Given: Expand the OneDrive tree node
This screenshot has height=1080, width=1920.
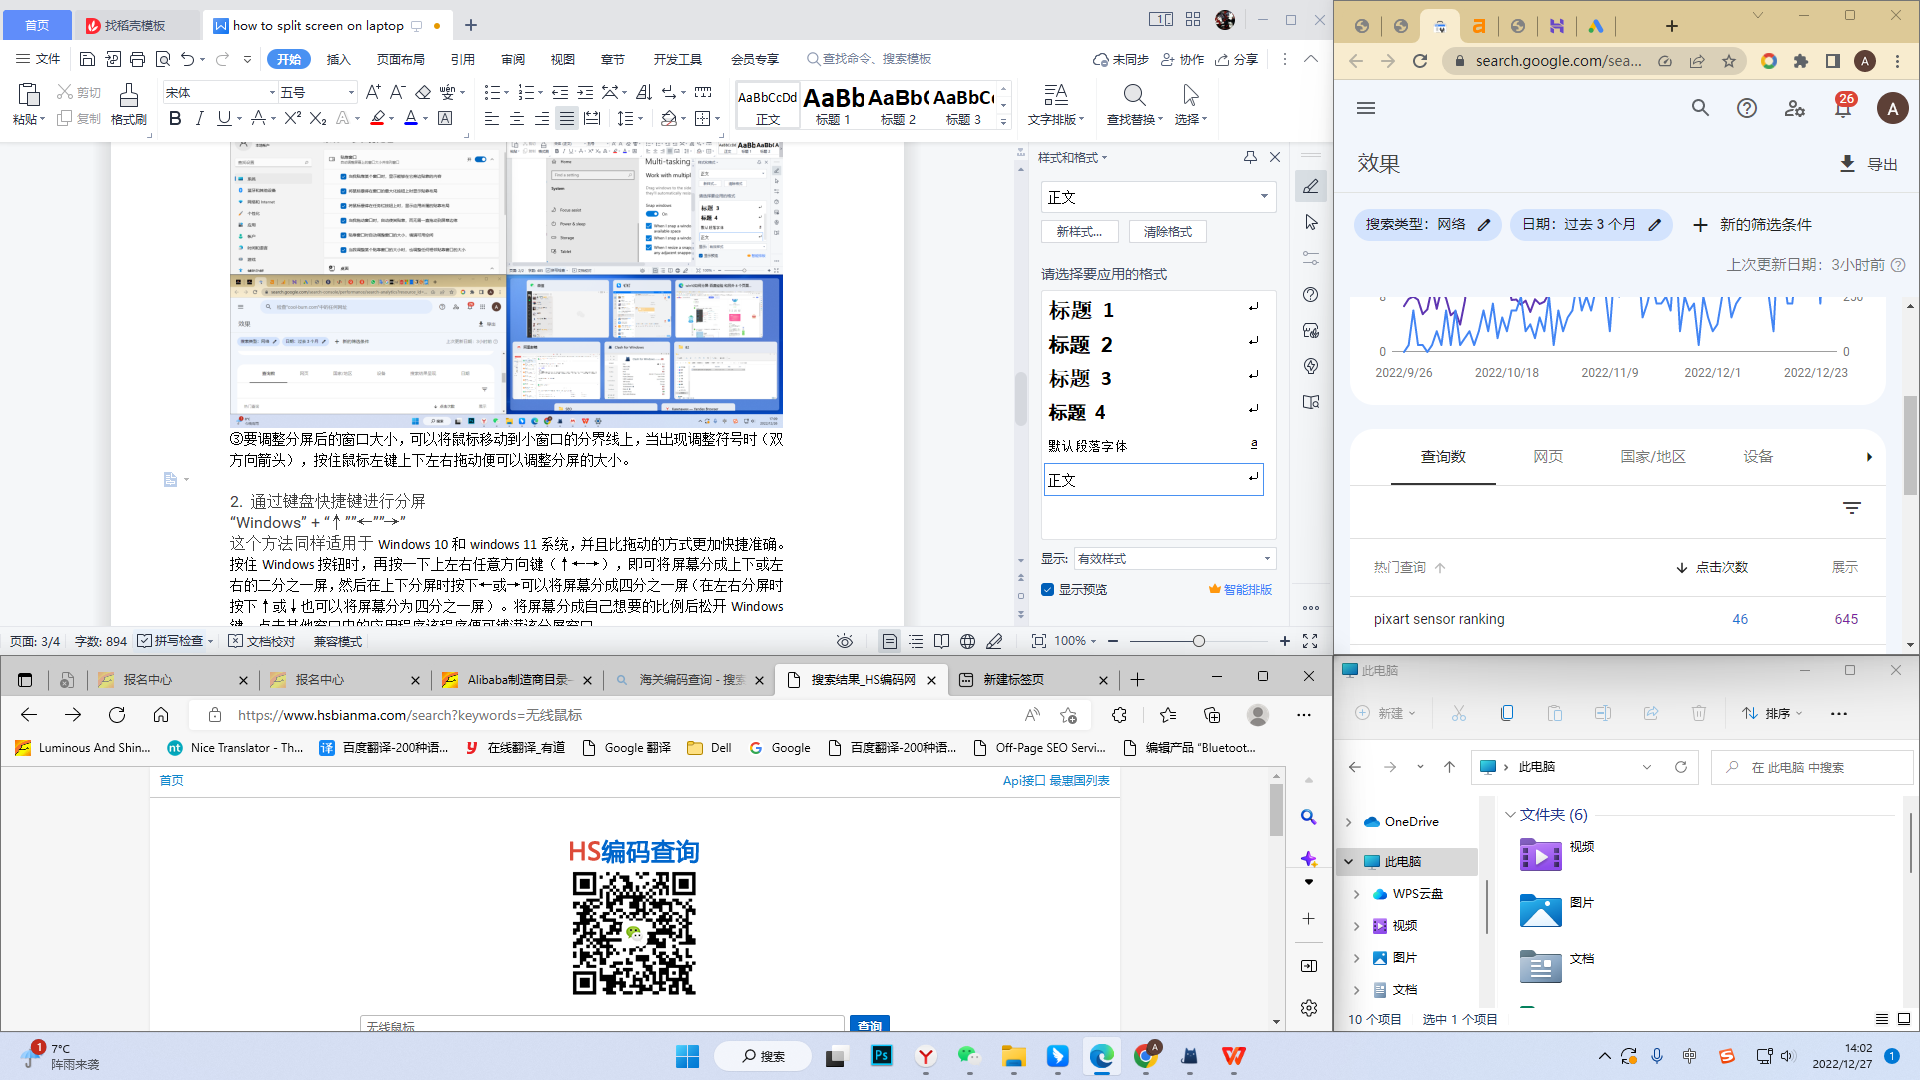Looking at the screenshot, I should click(x=1349, y=822).
